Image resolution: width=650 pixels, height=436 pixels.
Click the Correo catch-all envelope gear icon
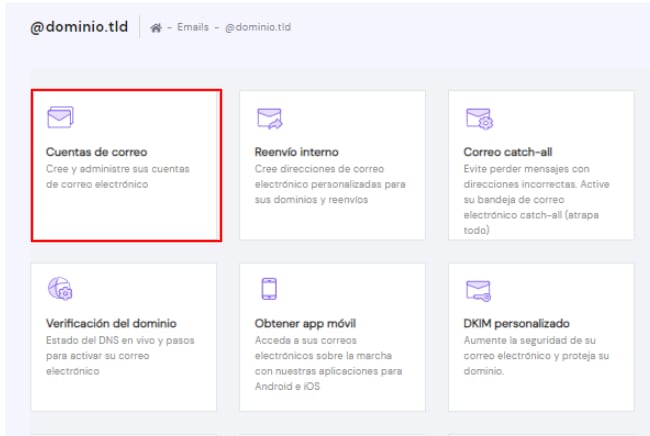pos(477,120)
